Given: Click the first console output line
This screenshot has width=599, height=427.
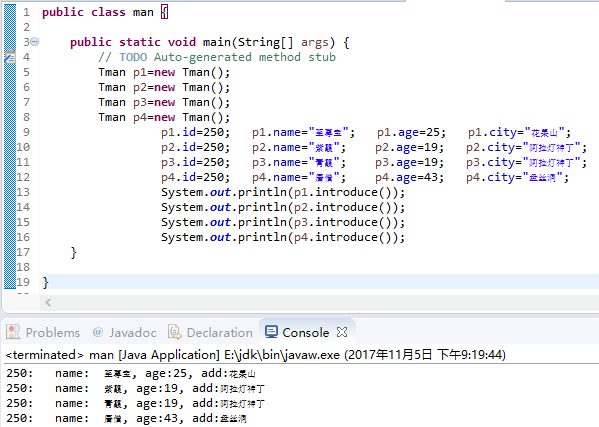Looking at the screenshot, I should [131, 373].
